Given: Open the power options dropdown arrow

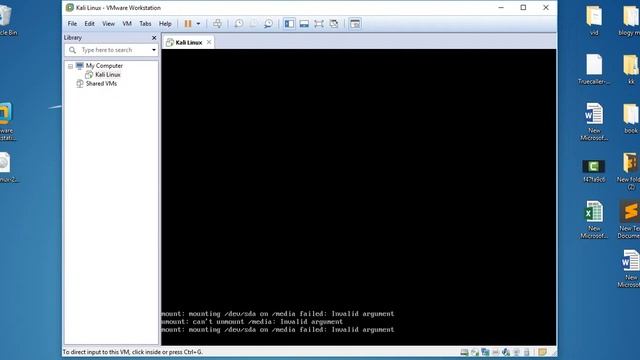Looking at the screenshot, I should [198, 24].
